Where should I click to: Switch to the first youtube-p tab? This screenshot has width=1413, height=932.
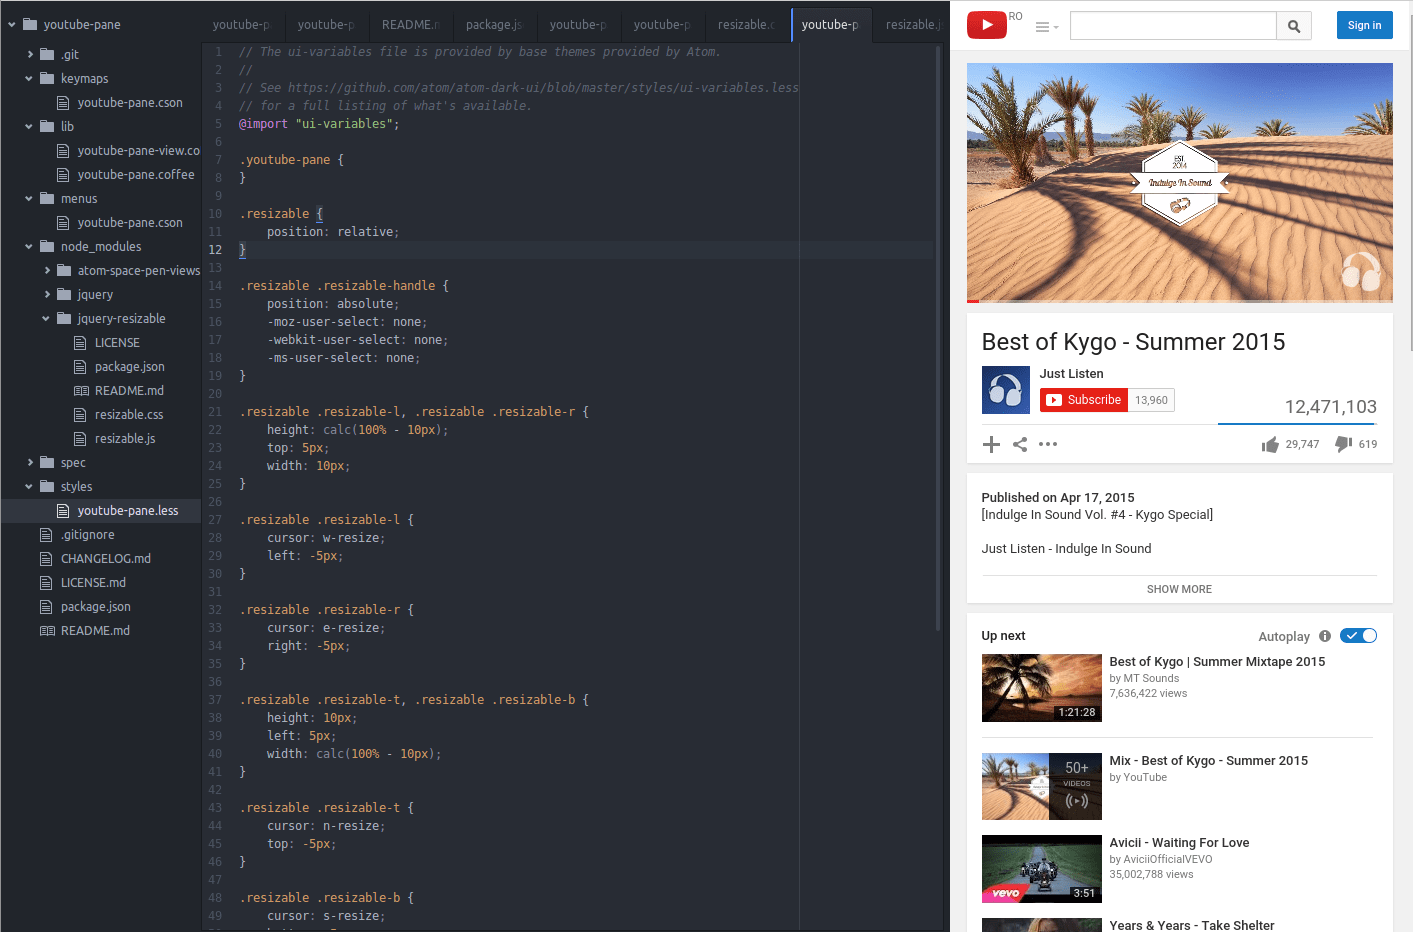(x=241, y=24)
